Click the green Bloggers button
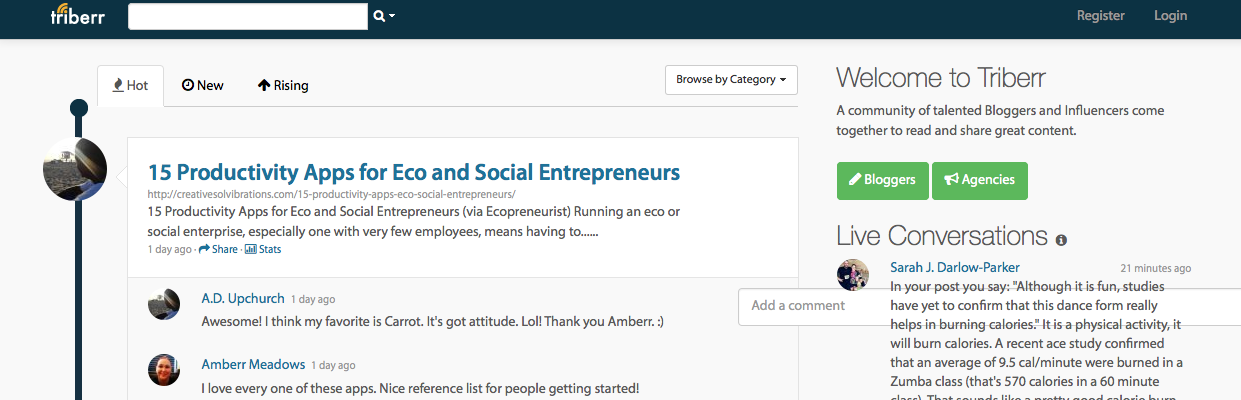Image resolution: width=1241 pixels, height=400 pixels. pyautogui.click(x=883, y=180)
